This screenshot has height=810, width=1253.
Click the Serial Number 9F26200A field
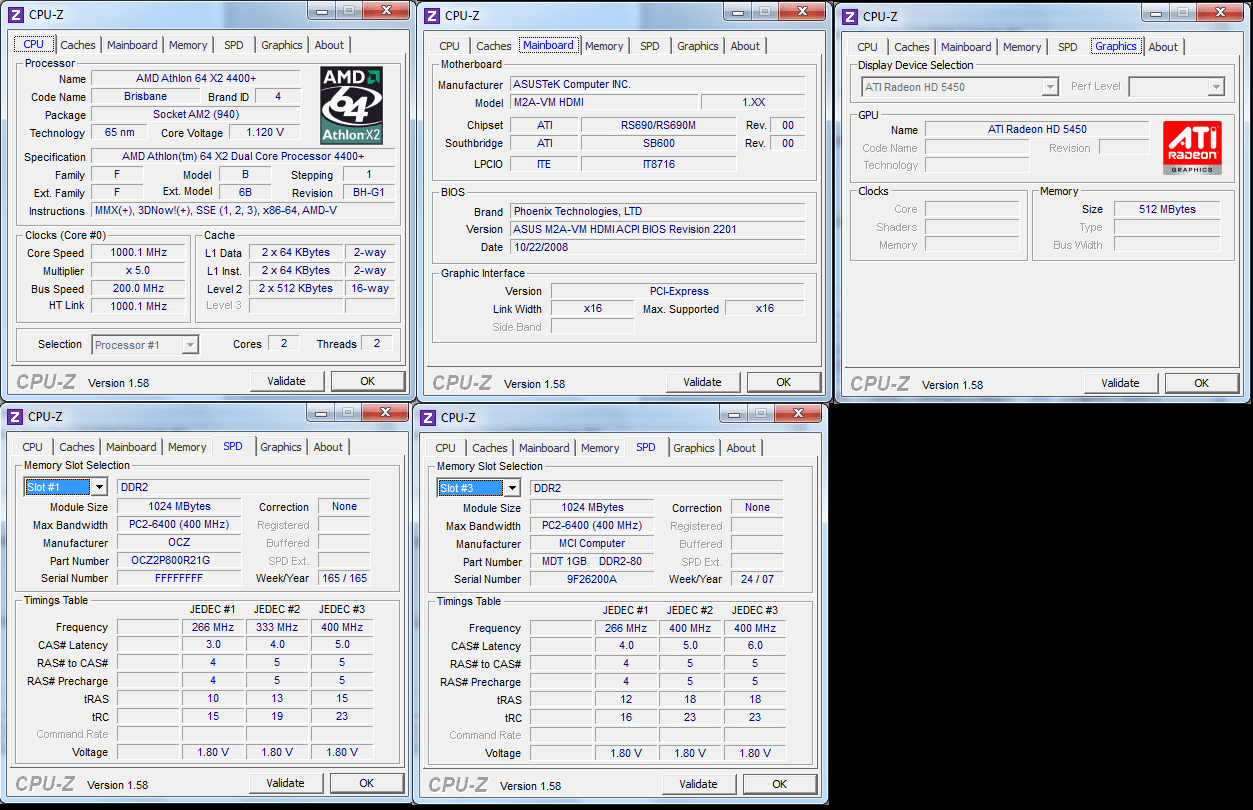(x=592, y=580)
